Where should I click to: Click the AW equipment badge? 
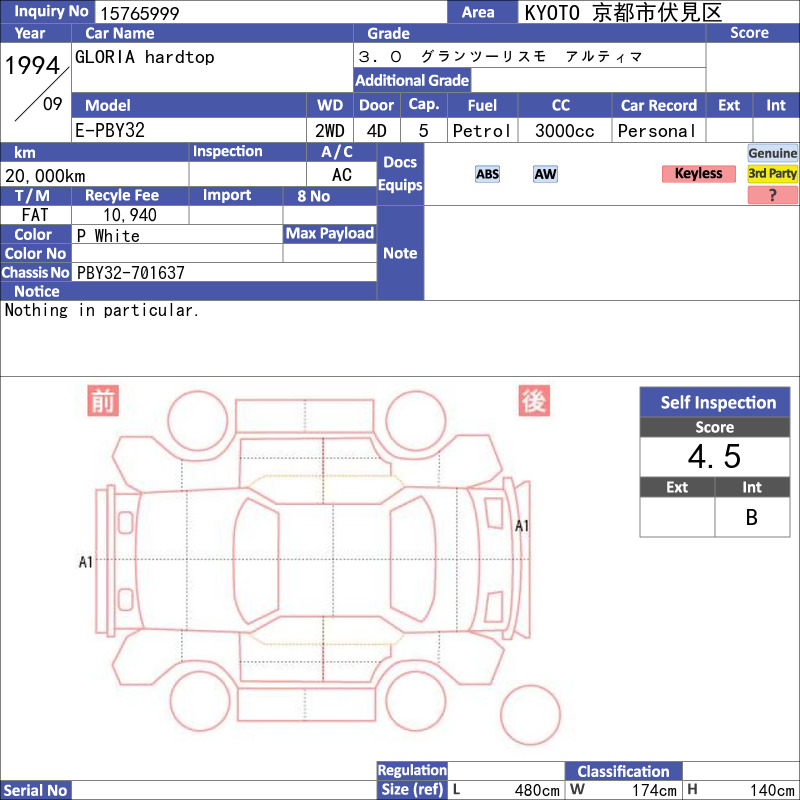click(x=545, y=174)
